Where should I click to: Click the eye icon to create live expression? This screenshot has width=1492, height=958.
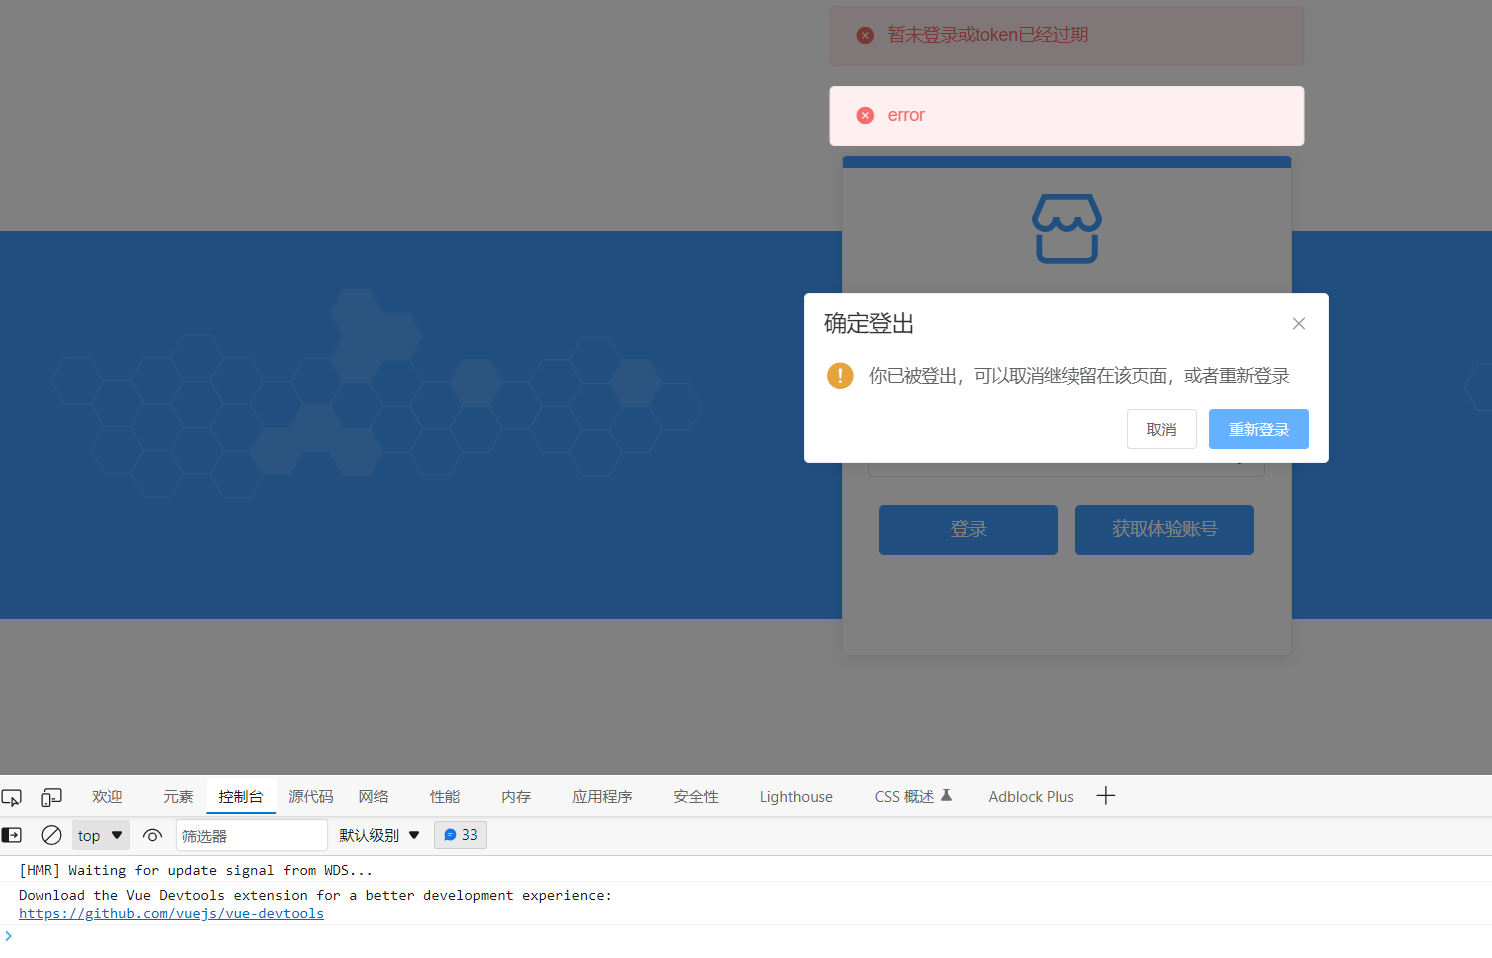click(152, 835)
